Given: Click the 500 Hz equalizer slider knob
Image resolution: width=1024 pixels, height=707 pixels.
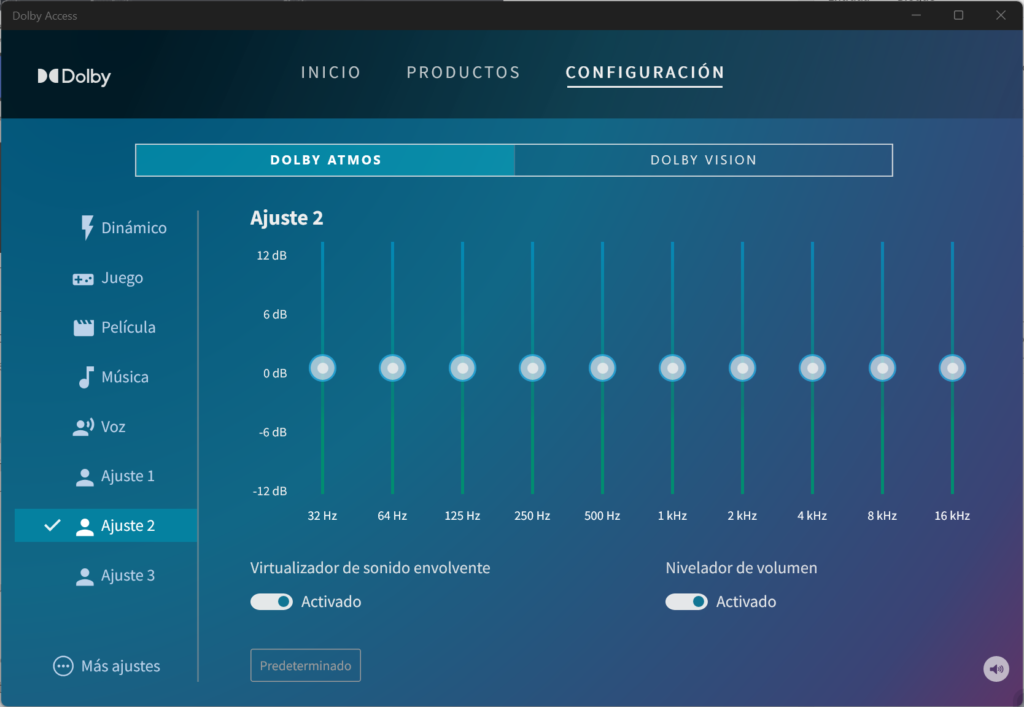Looking at the screenshot, I should [x=602, y=368].
